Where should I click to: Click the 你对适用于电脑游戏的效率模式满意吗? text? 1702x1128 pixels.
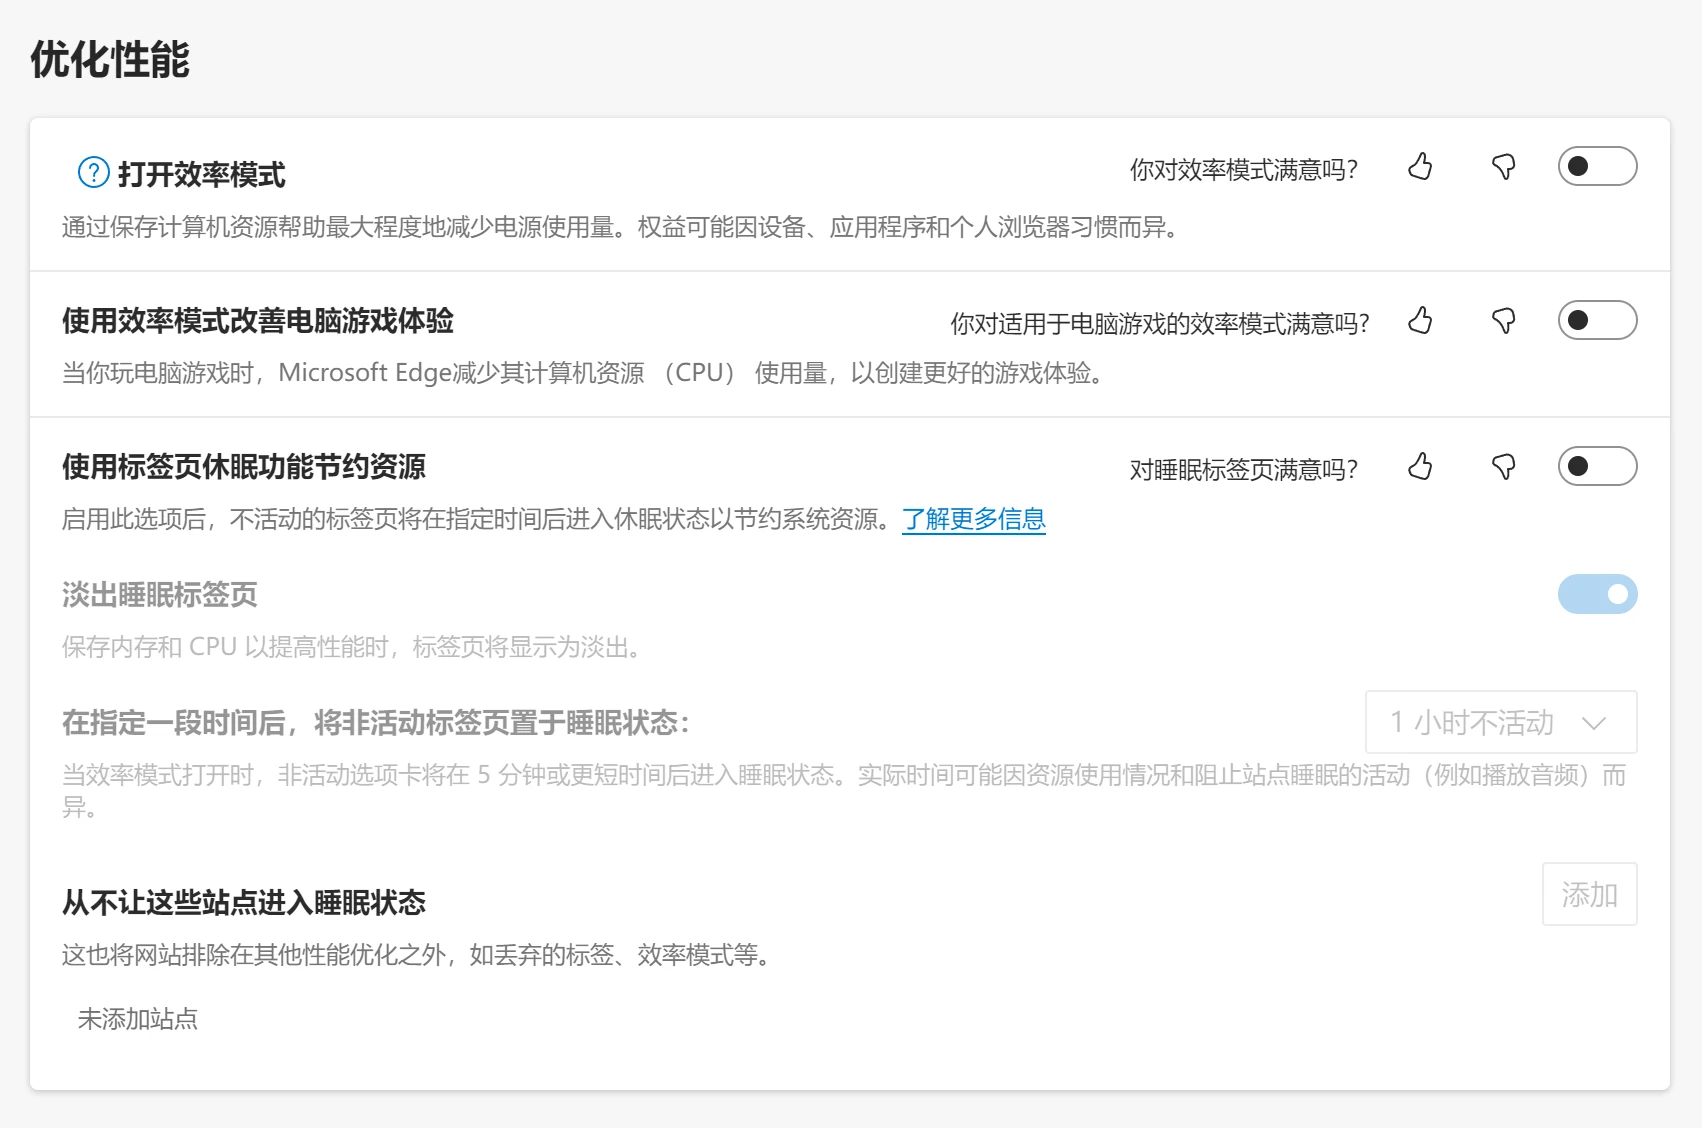[1160, 324]
